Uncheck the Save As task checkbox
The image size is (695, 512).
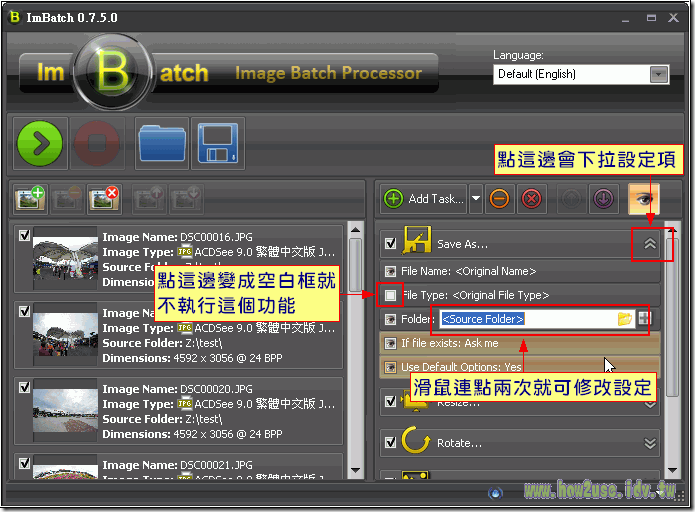point(390,243)
